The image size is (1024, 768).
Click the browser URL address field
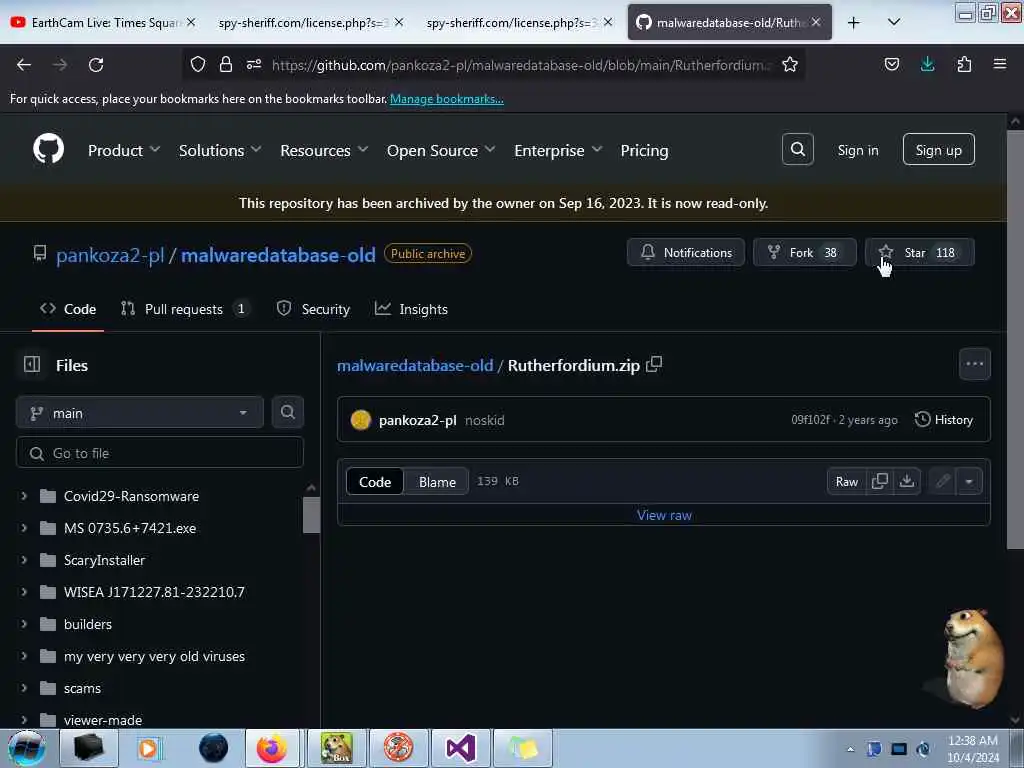pos(521,65)
